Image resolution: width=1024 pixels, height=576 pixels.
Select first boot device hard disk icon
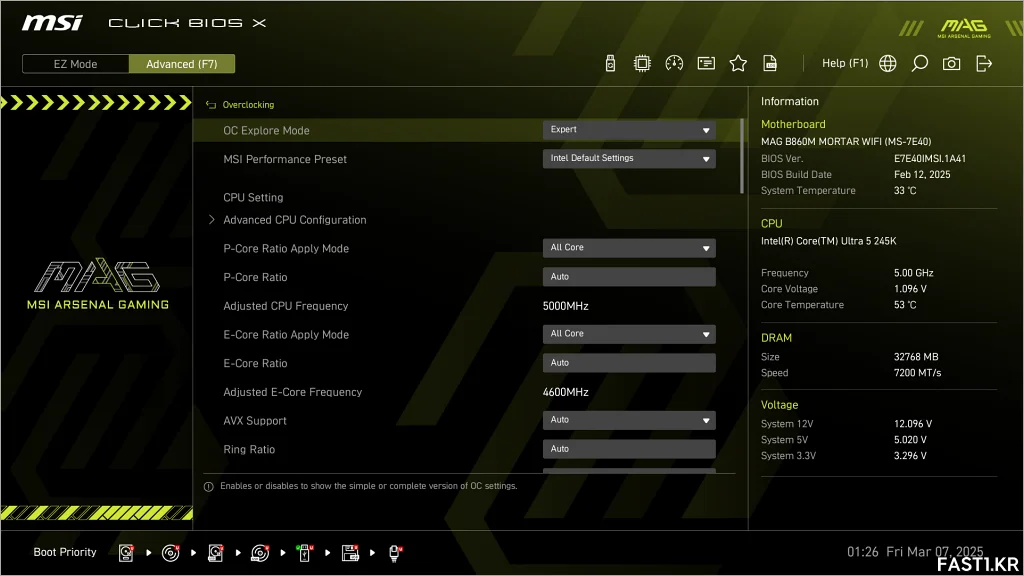pyautogui.click(x=126, y=552)
